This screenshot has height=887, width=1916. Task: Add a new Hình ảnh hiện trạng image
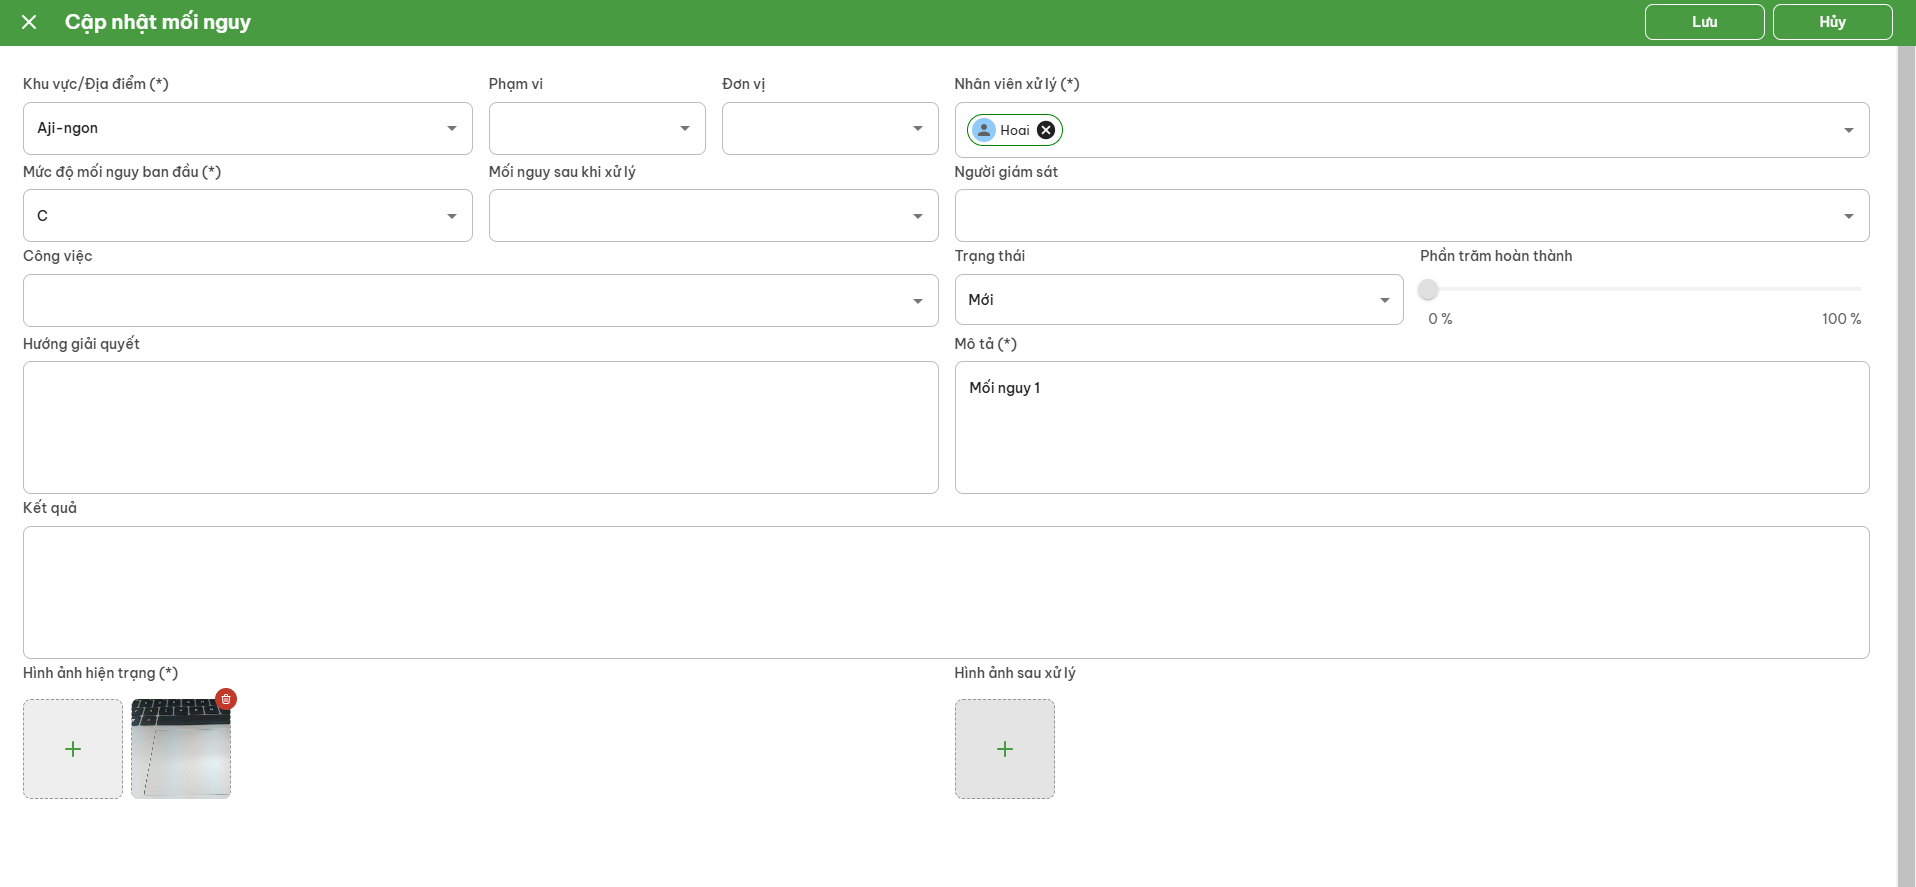coord(73,749)
